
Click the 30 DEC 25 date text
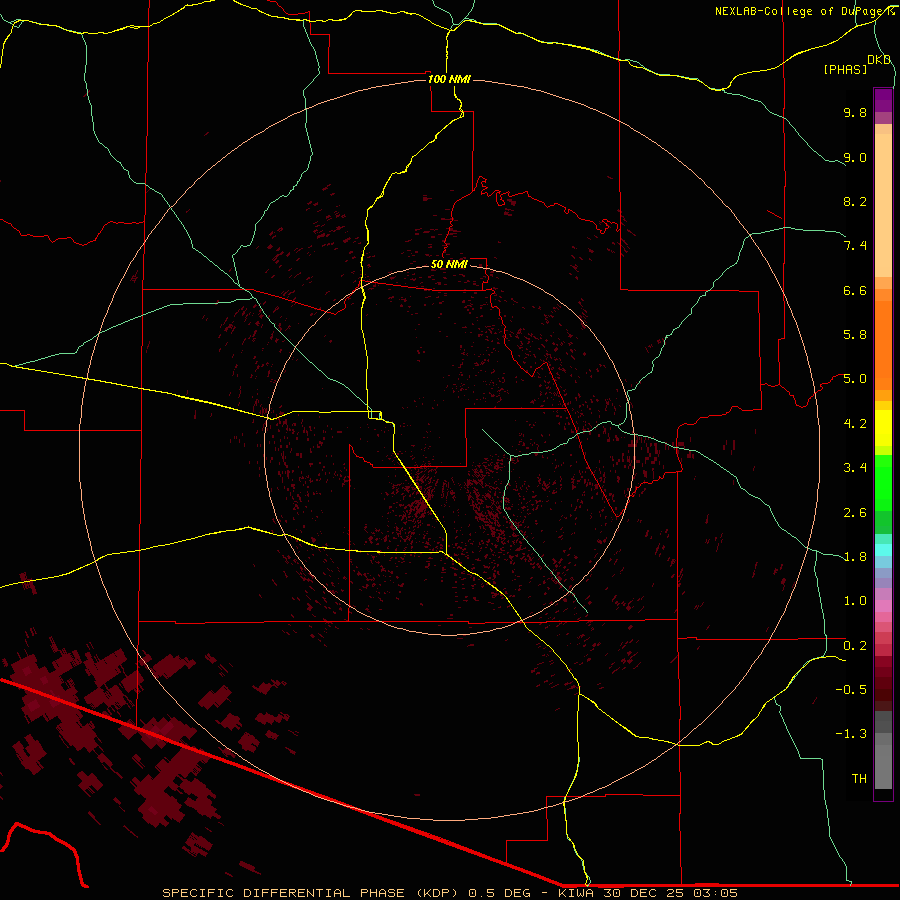(x=645, y=893)
